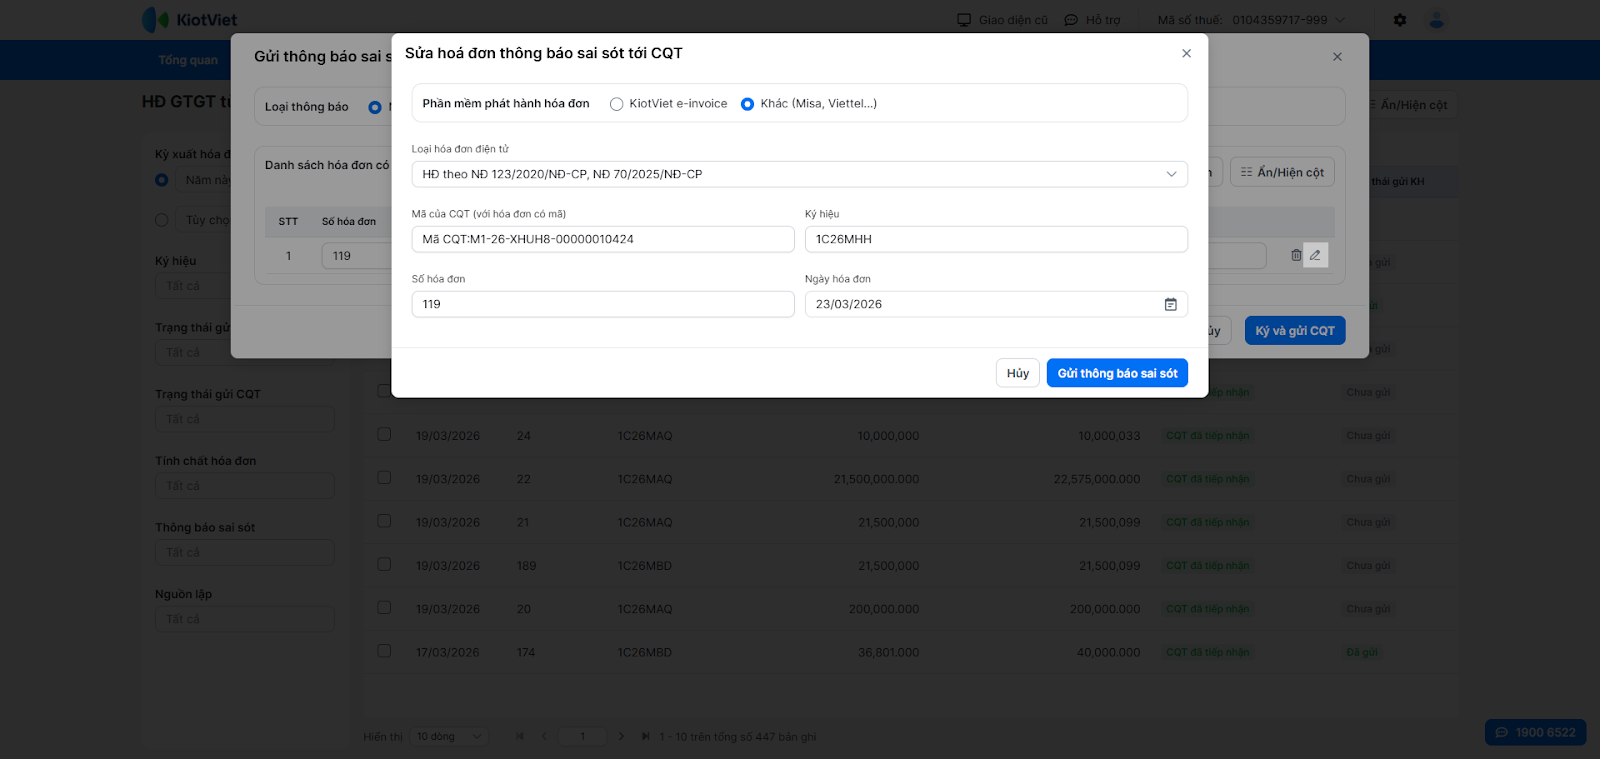Open the Ký hiệu filter dropdown in the sidebar
1600x759 pixels.
point(244,286)
